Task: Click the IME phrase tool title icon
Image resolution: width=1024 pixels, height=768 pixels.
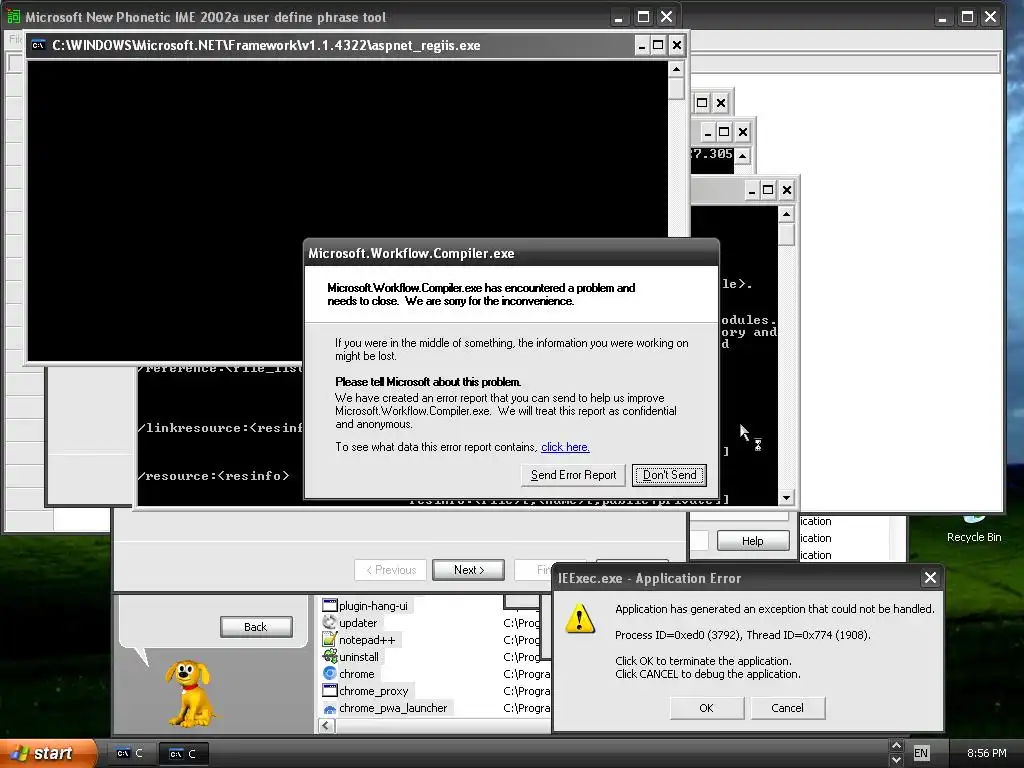Action: pos(14,17)
